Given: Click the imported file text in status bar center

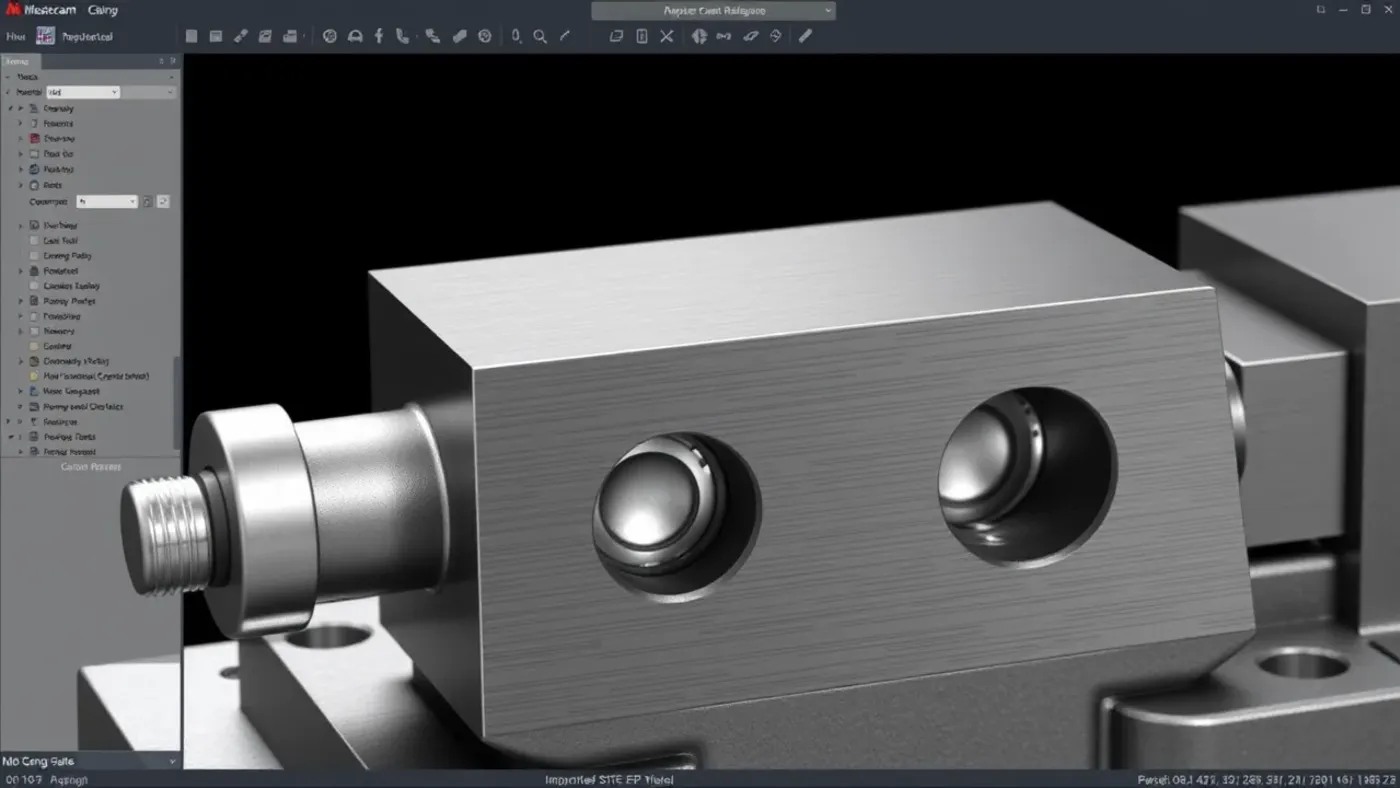Looking at the screenshot, I should [x=609, y=779].
